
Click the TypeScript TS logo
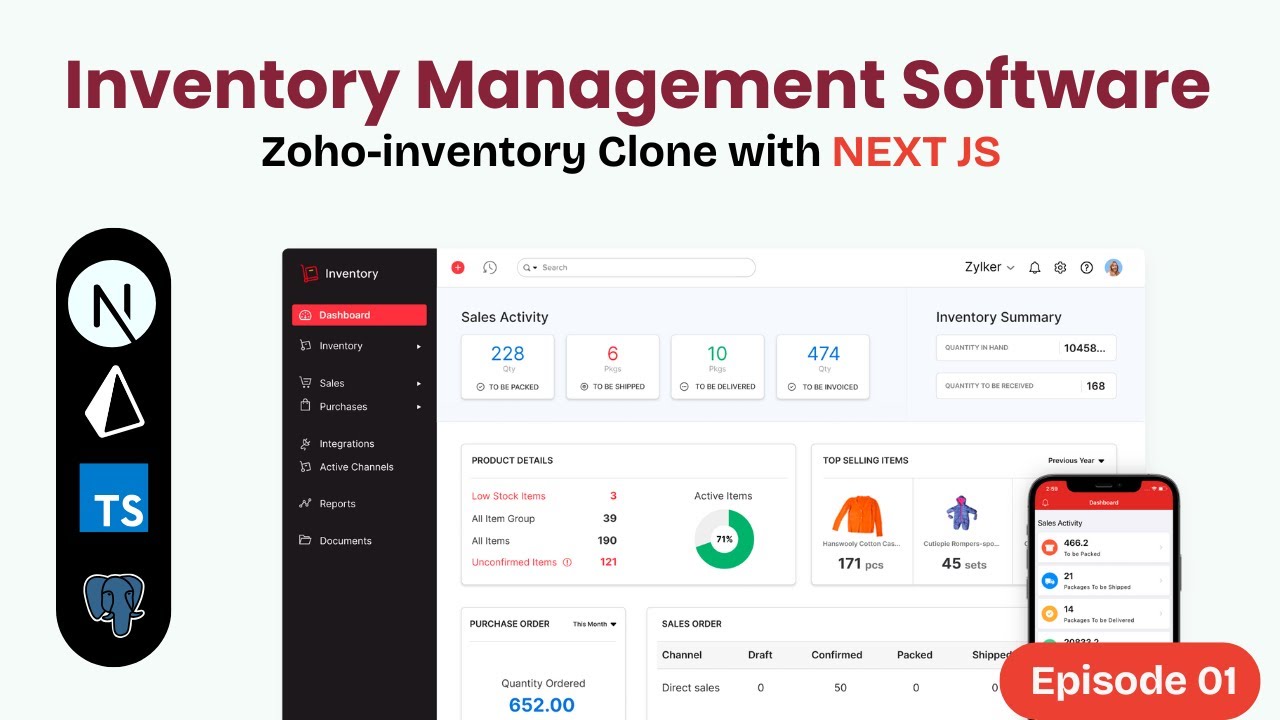click(113, 497)
